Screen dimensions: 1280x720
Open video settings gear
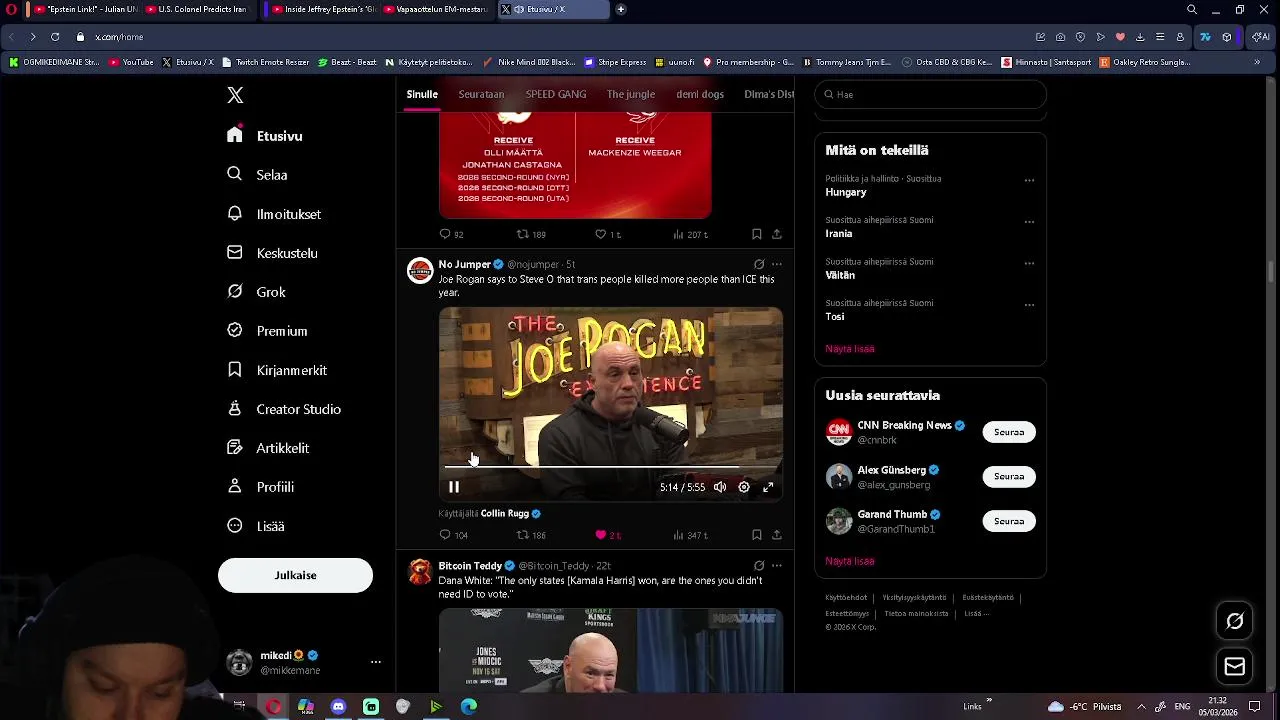point(744,487)
